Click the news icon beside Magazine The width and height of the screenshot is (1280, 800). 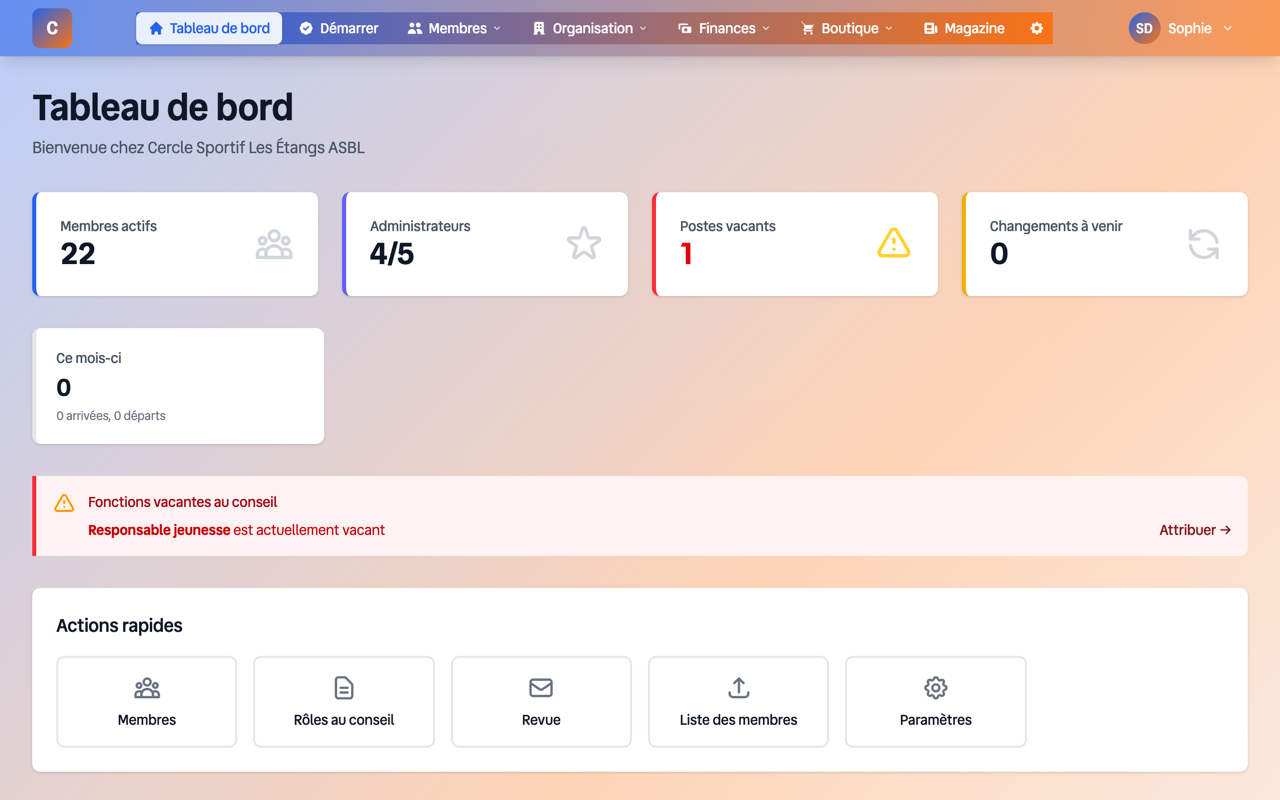(930, 28)
